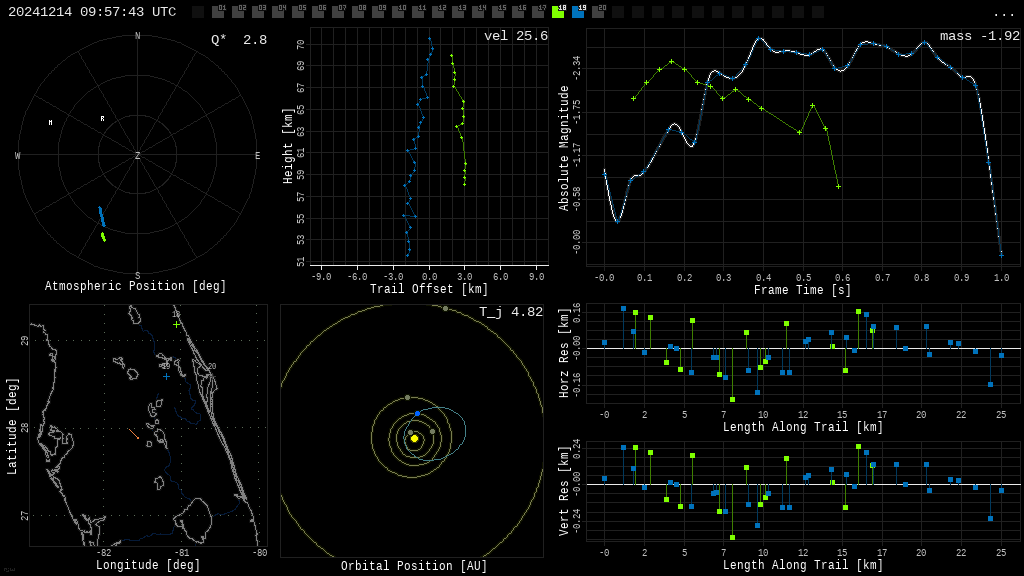Click the timestamp 20241214 09:57:43 UTC

pos(92,12)
